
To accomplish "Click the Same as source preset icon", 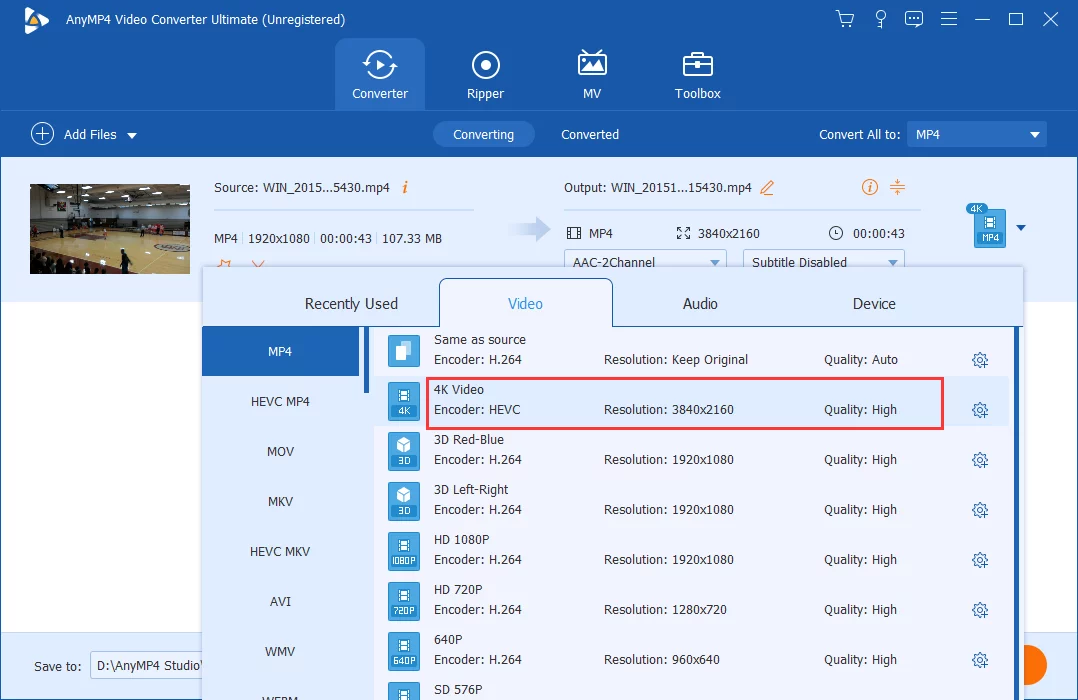I will tap(404, 351).
